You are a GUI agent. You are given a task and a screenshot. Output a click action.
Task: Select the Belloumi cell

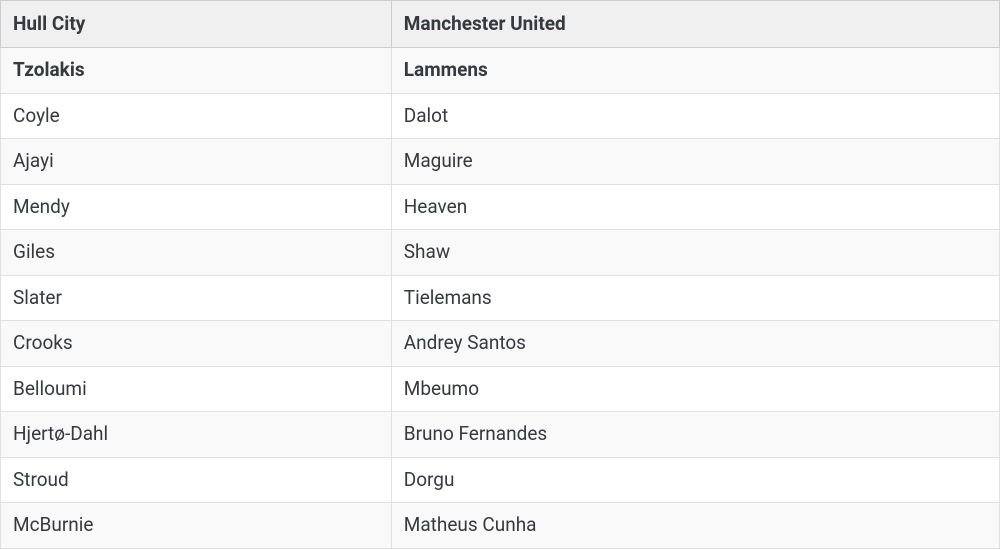click(x=196, y=389)
